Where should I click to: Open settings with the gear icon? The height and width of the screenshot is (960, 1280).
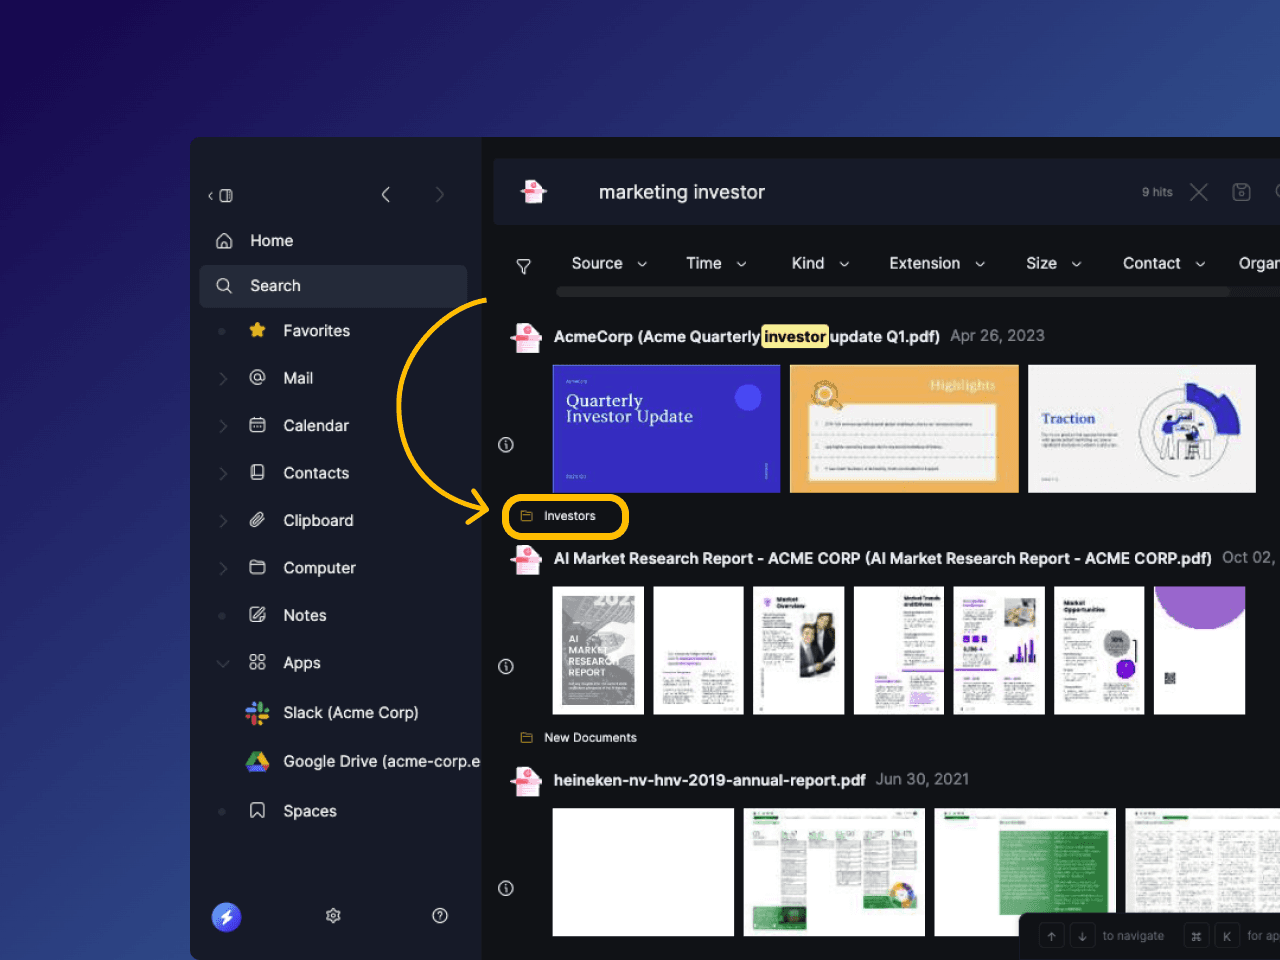point(334,916)
